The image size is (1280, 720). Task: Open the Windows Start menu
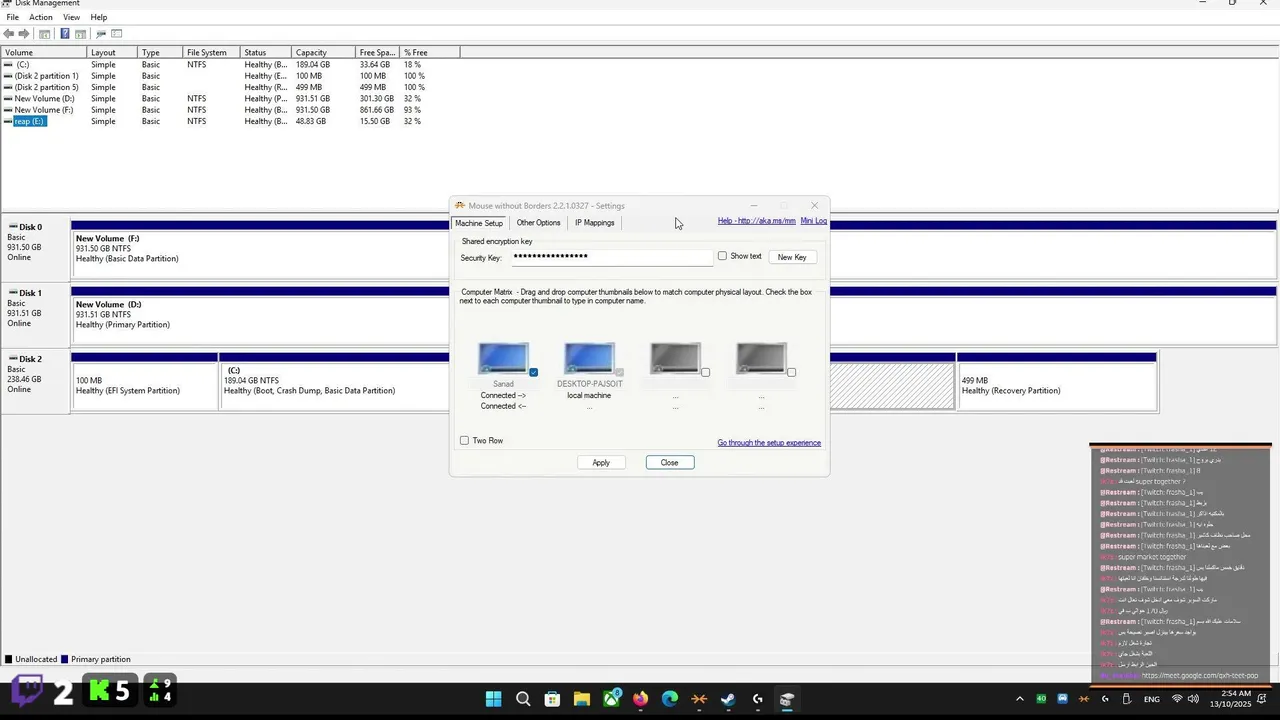[494, 699]
